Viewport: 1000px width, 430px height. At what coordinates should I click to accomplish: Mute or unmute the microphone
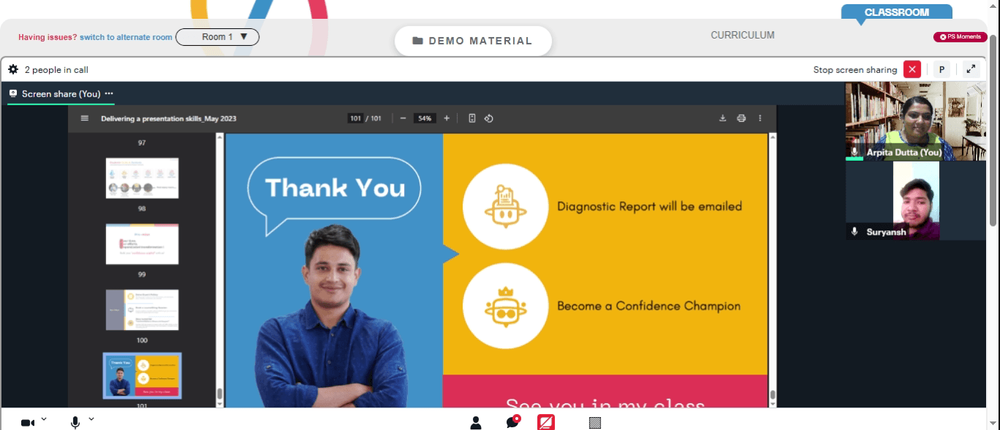click(x=75, y=422)
